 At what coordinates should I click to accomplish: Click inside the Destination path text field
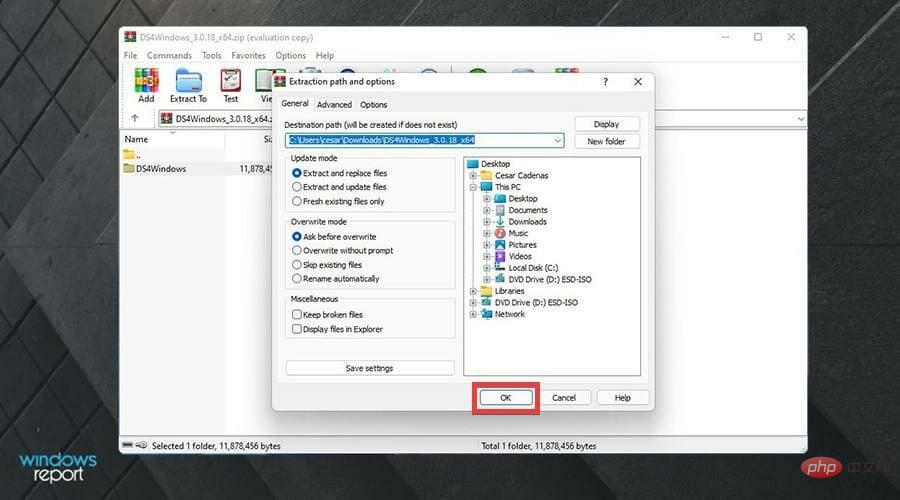(x=420, y=141)
